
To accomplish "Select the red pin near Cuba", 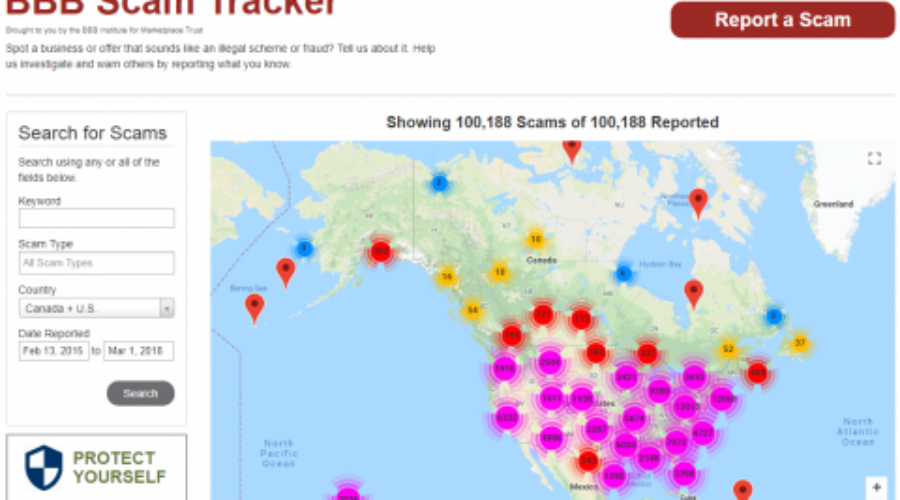I will tap(742, 490).
